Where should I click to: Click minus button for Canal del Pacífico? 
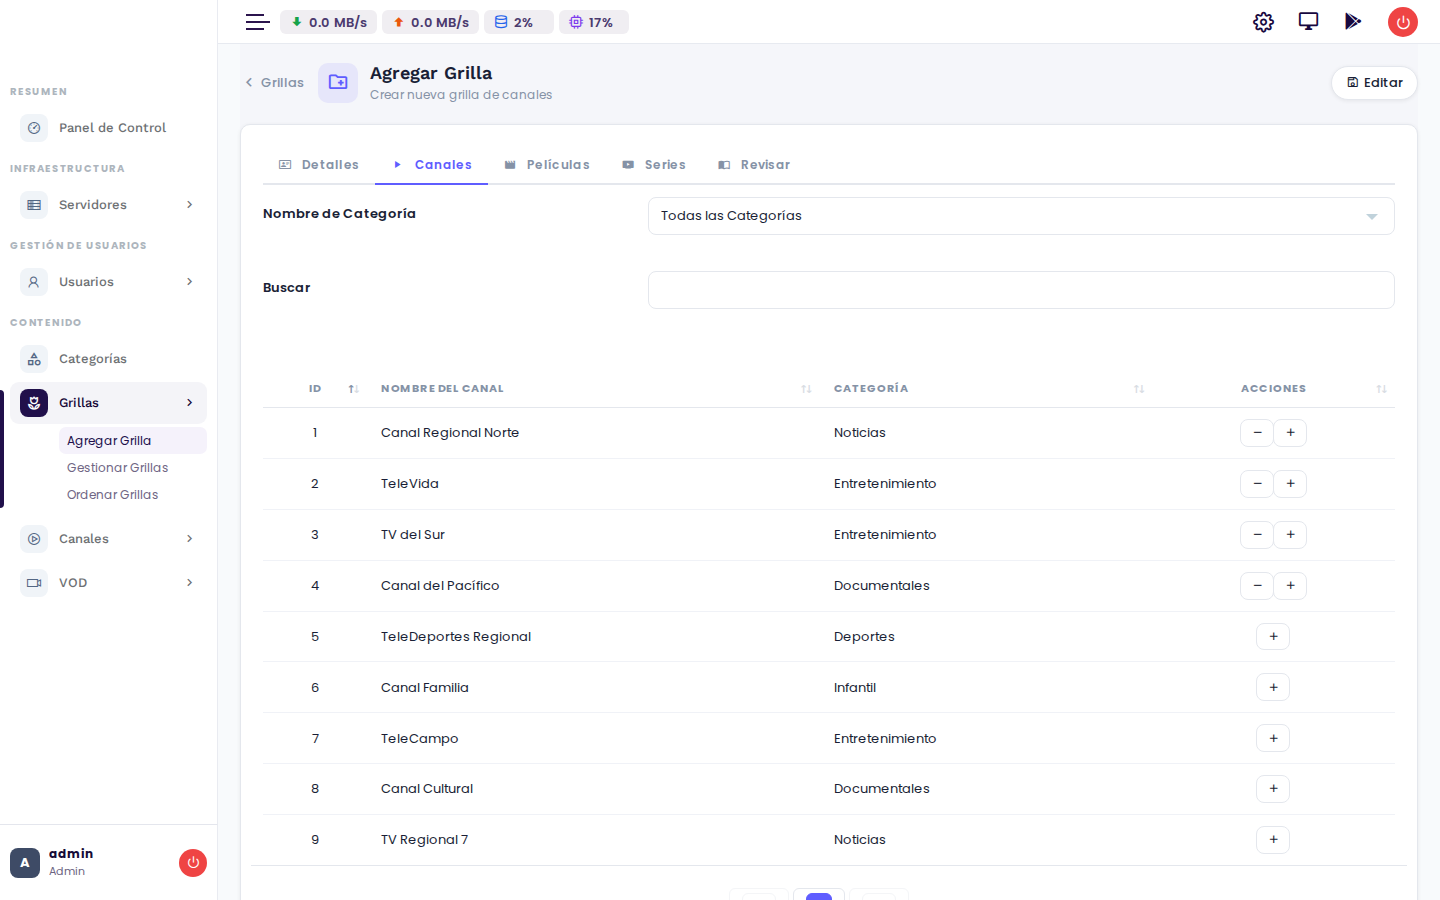(x=1257, y=586)
